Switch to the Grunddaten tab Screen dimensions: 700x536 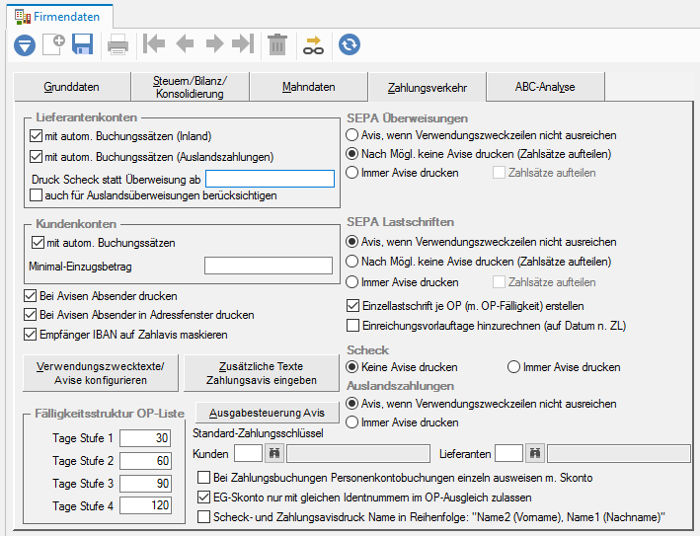71,87
